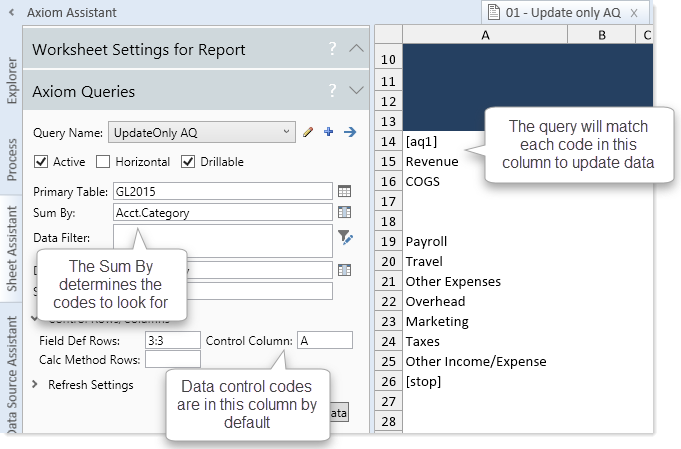Switch to the Process side tab
Viewport: 681px width, 449px height.
click(10, 160)
